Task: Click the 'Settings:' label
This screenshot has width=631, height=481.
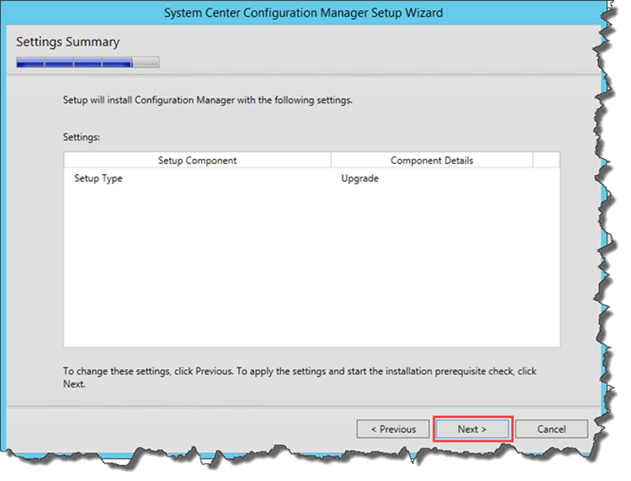Action: click(x=81, y=137)
